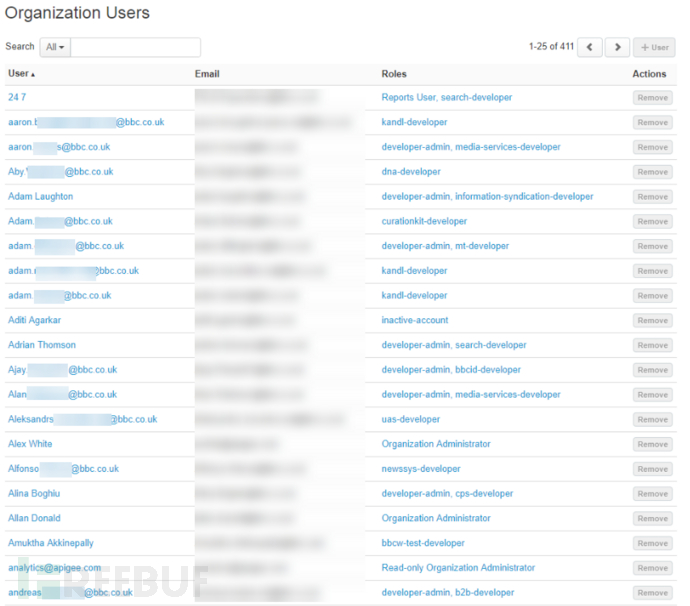Open the Alfonso user link

[63, 469]
